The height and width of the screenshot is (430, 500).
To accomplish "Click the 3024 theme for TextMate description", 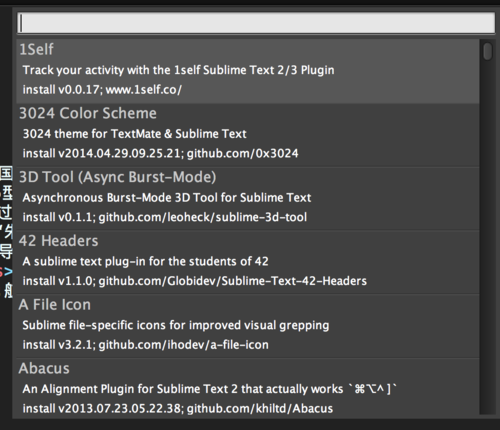I will [134, 134].
